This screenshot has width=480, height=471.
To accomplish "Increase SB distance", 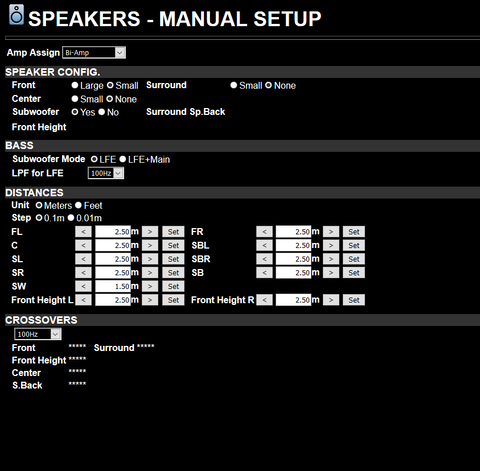I will (331, 273).
